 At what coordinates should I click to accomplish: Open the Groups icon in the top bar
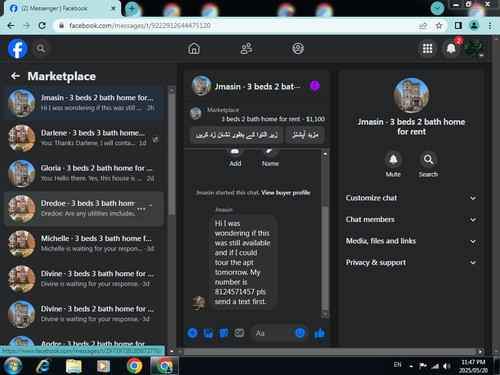[298, 49]
